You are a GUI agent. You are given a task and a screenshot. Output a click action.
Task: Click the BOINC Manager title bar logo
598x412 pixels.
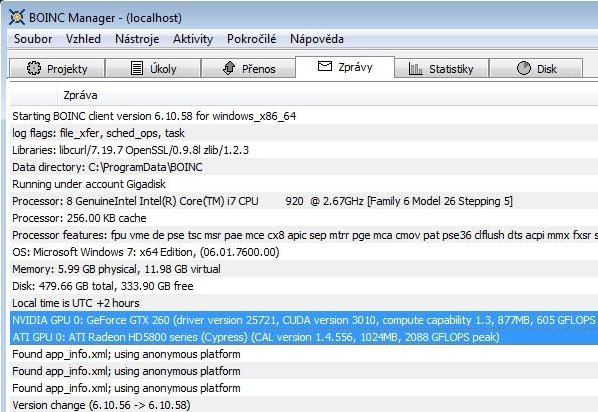click(x=17, y=18)
